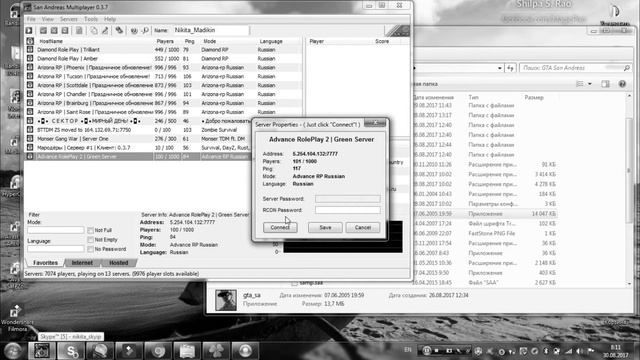Click the toolbar icon just left of the round settings icon

[x=119, y=31]
